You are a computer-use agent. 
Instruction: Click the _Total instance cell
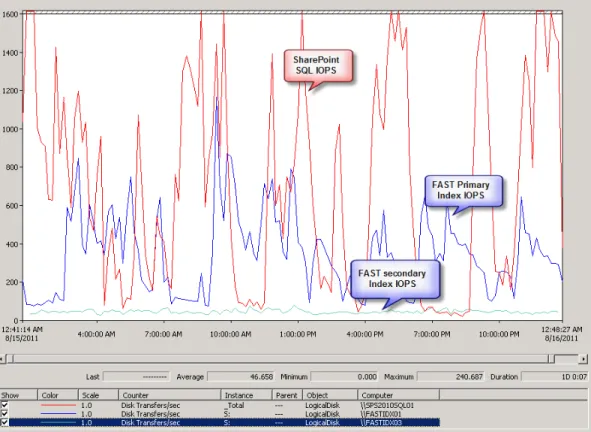tap(234, 405)
